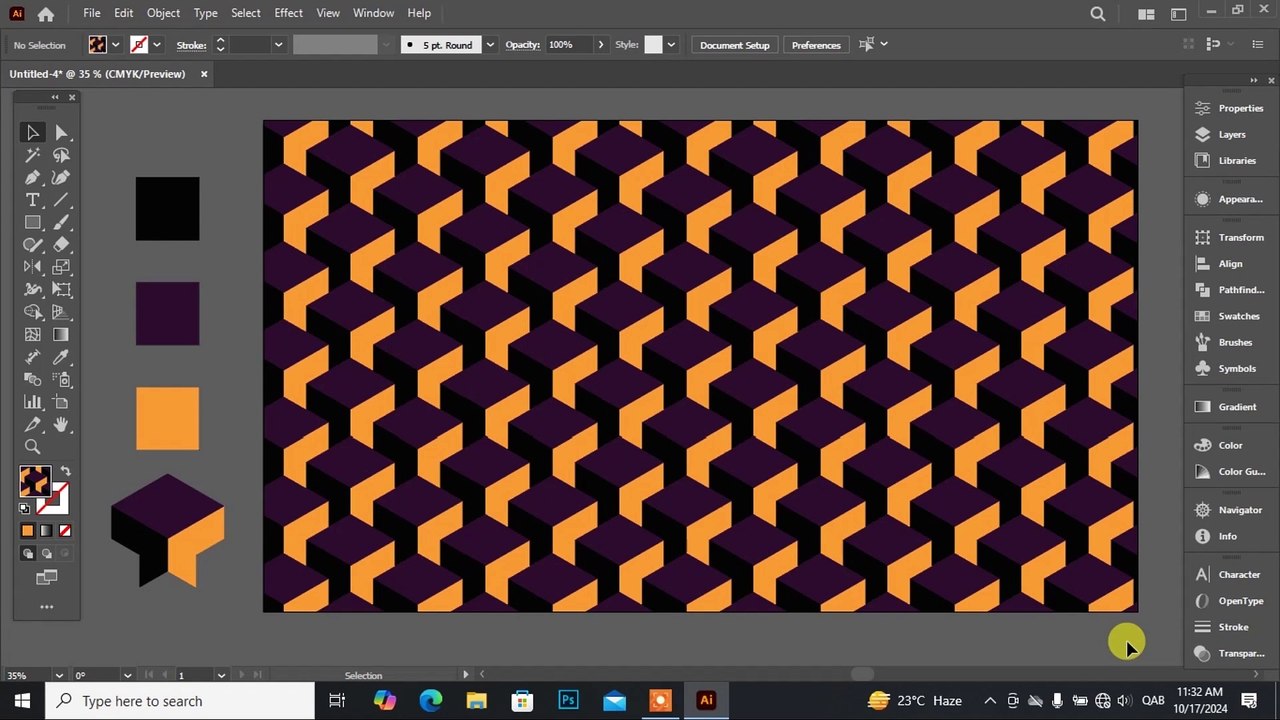
Task: Set paint mode to Gradient
Action: coord(46,531)
